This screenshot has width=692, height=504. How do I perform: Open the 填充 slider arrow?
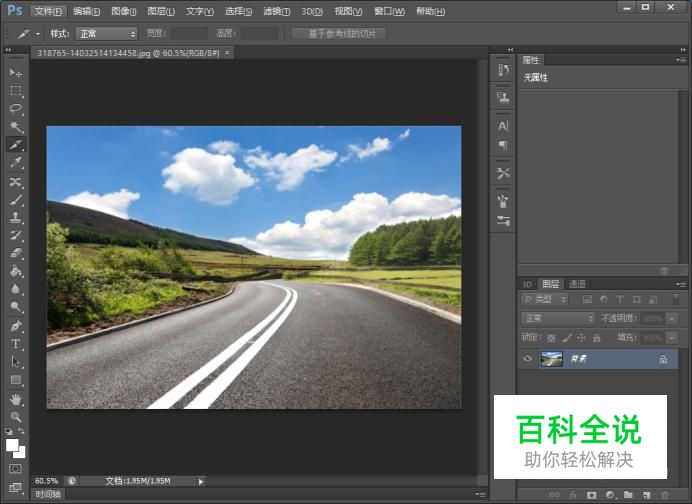[x=672, y=338]
